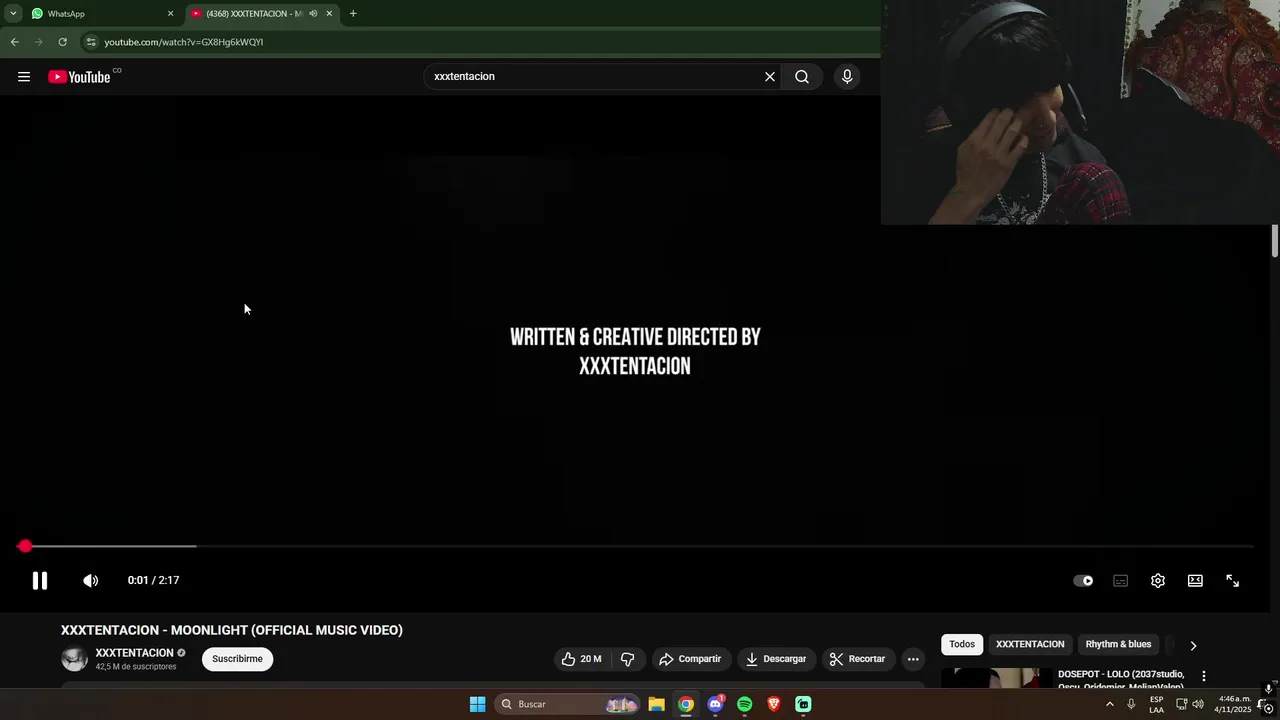Screen dimensions: 1280x720
Task: Open Discord from the taskbar
Action: click(x=715, y=704)
